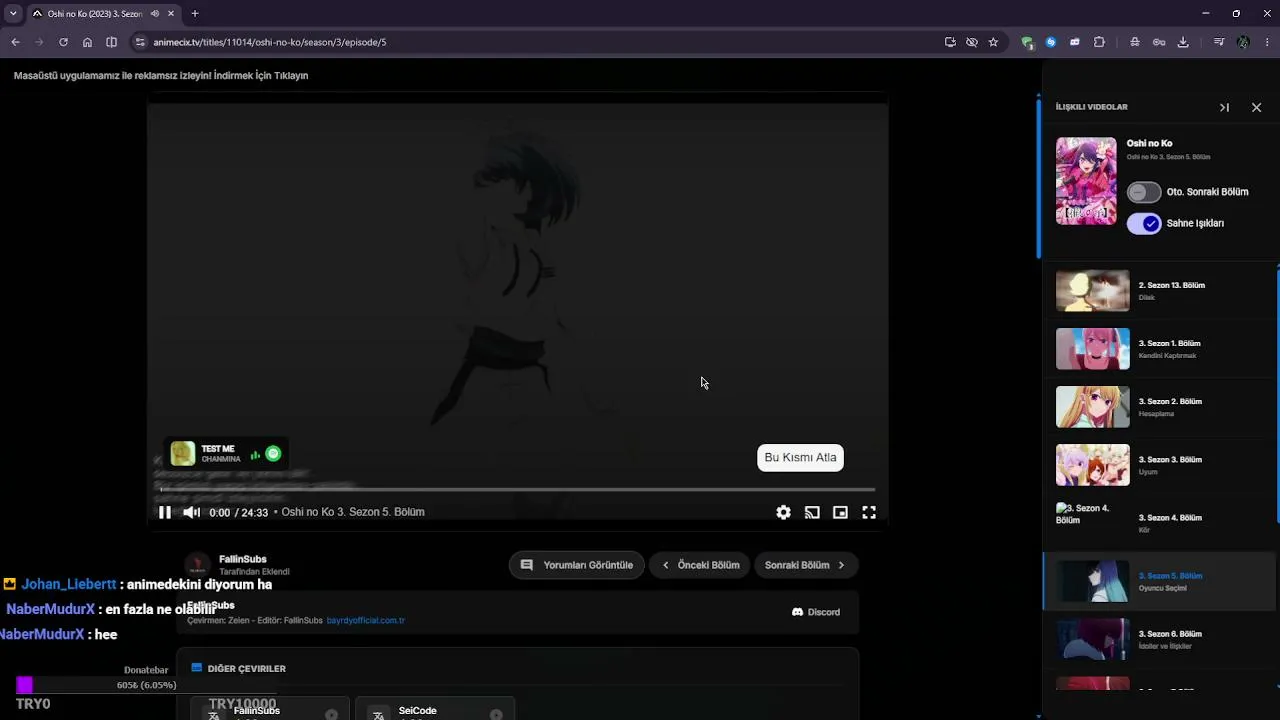Image resolution: width=1280 pixels, height=720 pixels.
Task: View site information in address bar
Action: [x=140, y=42]
